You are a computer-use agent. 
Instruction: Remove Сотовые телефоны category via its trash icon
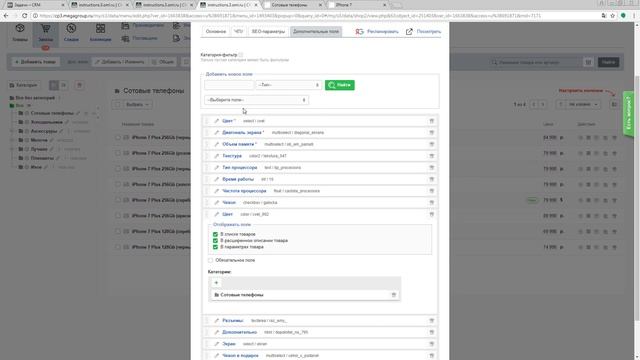pos(394,295)
